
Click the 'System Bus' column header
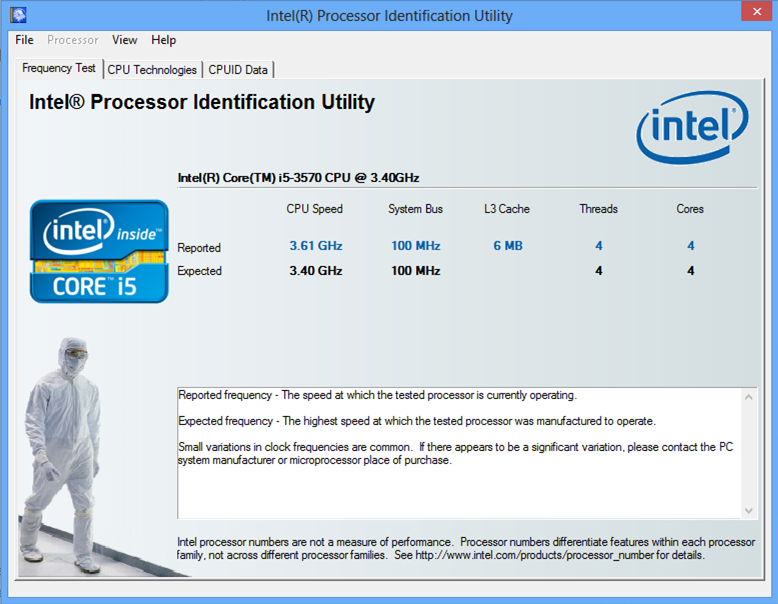415,209
